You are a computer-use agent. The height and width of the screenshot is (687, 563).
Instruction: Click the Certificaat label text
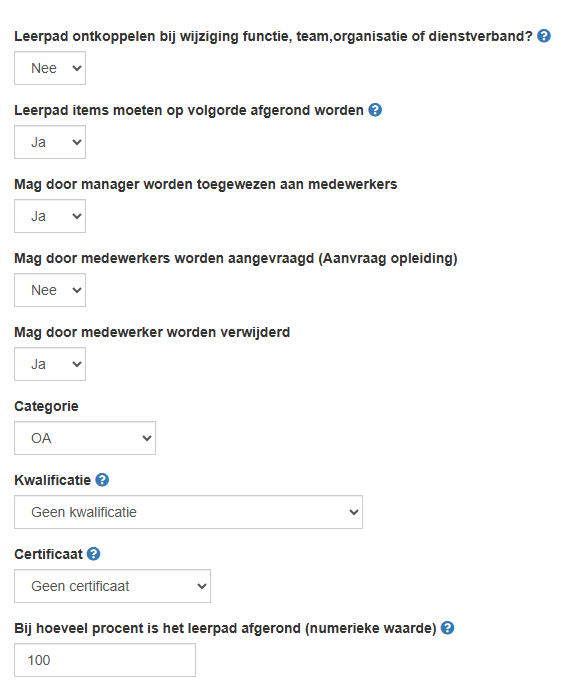click(x=49, y=555)
